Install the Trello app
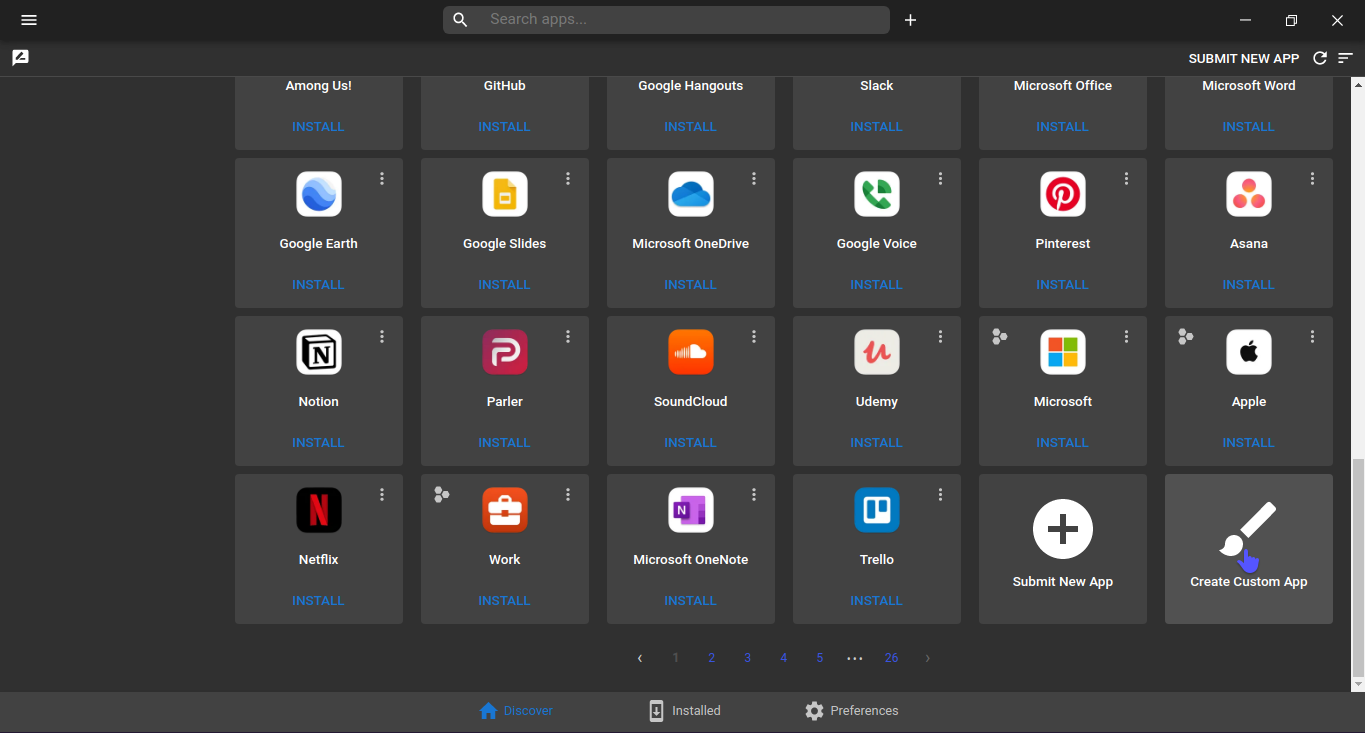Image resolution: width=1365 pixels, height=733 pixels. (876, 601)
